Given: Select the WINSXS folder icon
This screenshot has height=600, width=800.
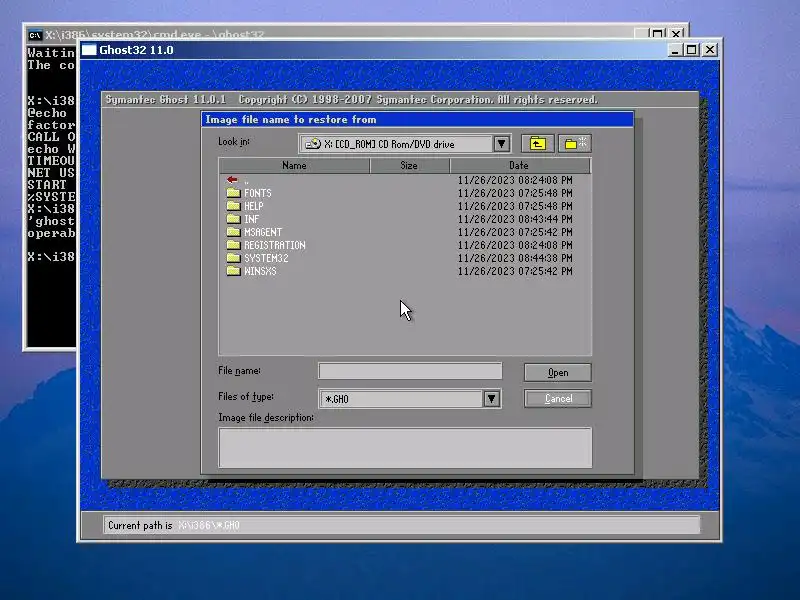Looking at the screenshot, I should coord(234,271).
